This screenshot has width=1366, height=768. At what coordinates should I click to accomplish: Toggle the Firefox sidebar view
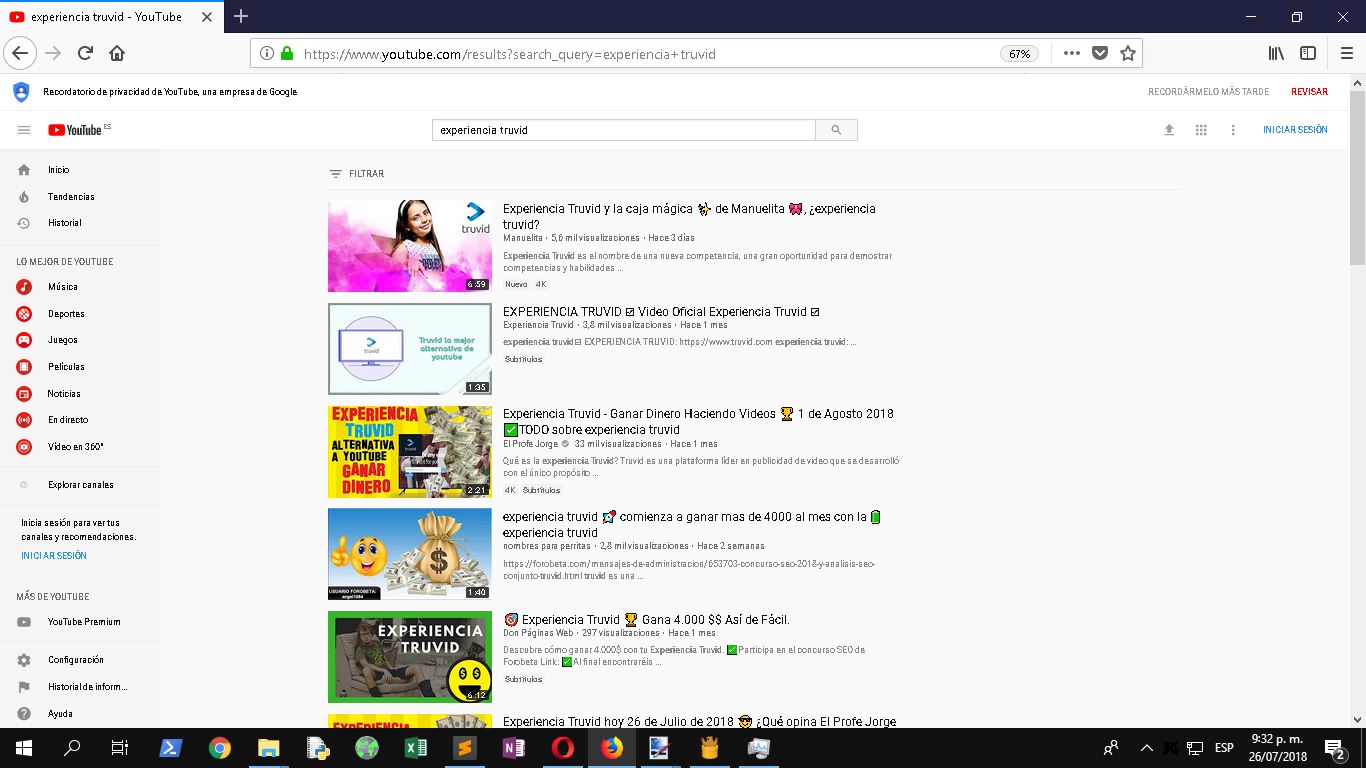[1307, 54]
